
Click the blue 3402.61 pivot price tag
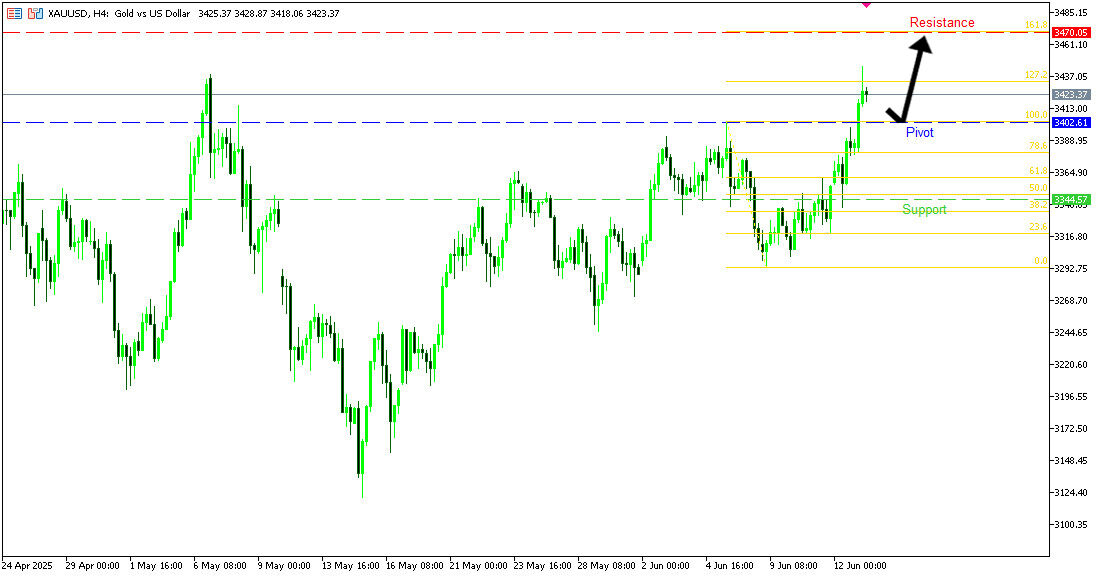click(x=1070, y=122)
